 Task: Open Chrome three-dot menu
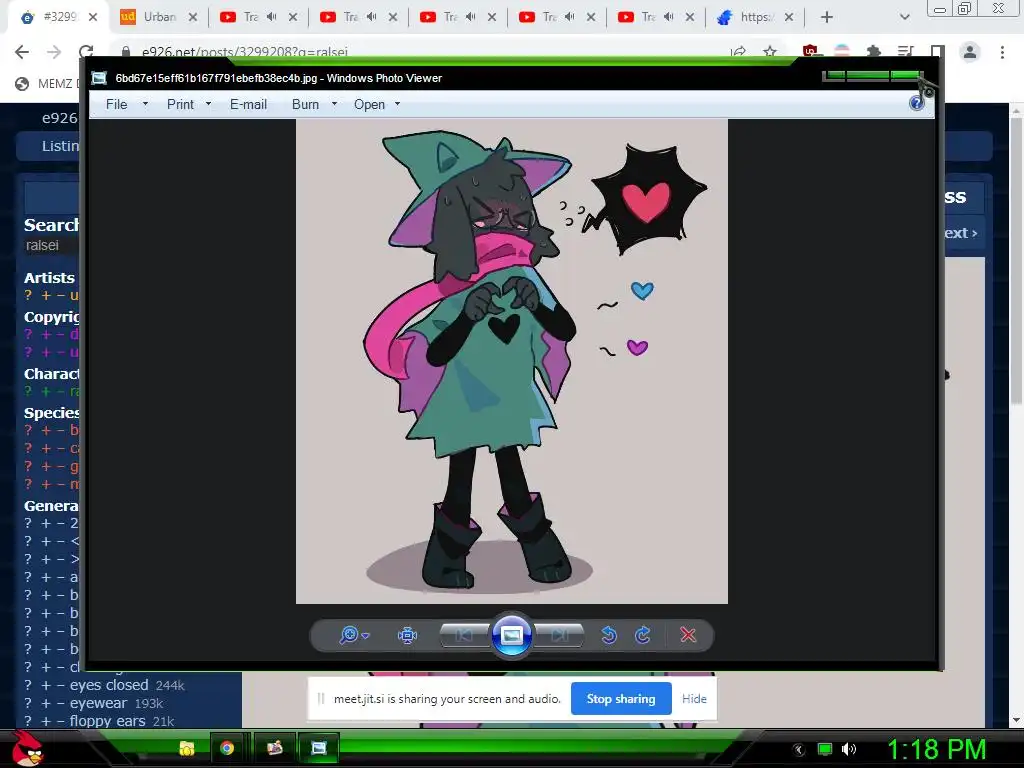[x=1002, y=52]
